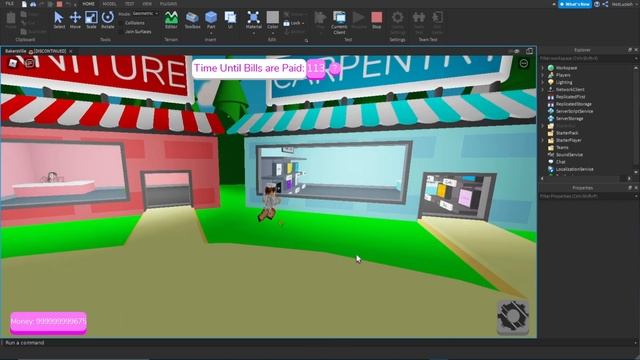
Task: Select ServerScriptService in Explorer
Action: pyautogui.click(x=574, y=111)
